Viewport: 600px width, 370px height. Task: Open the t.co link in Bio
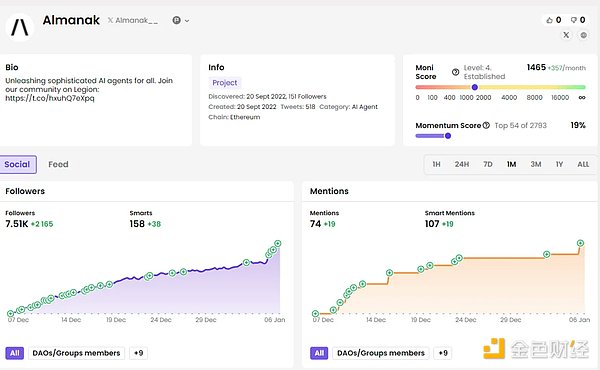(50, 98)
